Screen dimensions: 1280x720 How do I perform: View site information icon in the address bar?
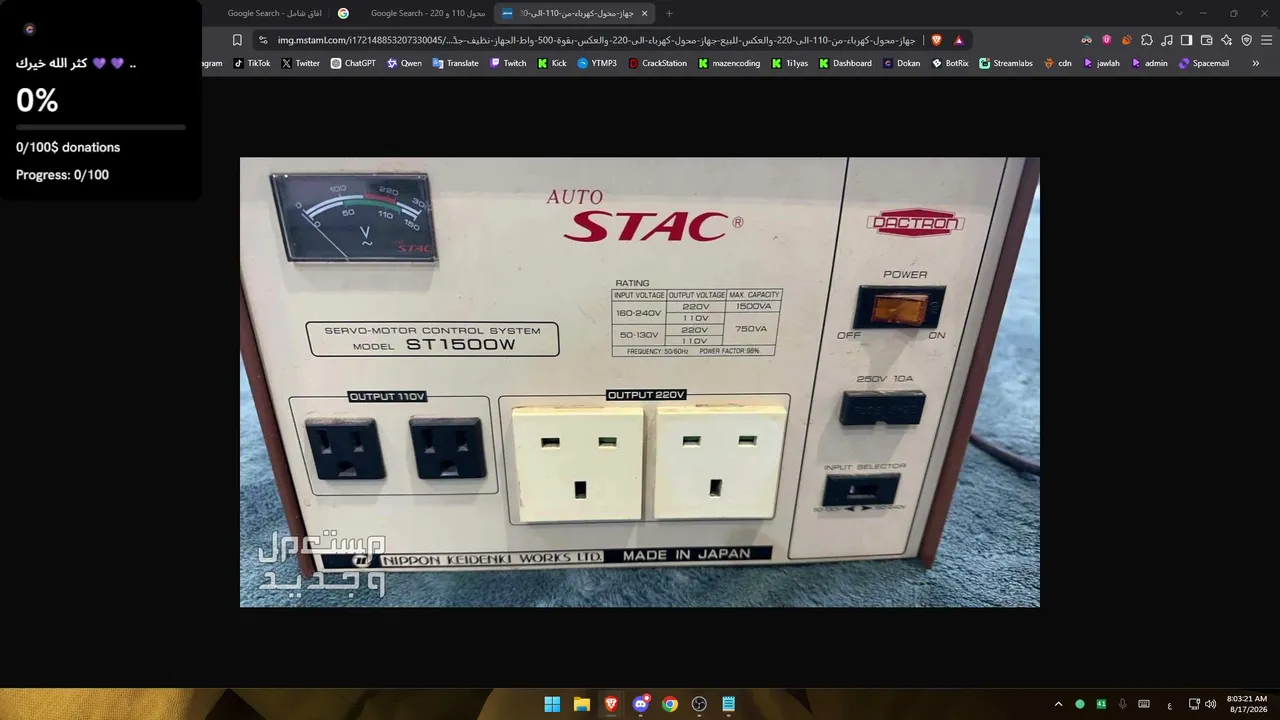263,40
